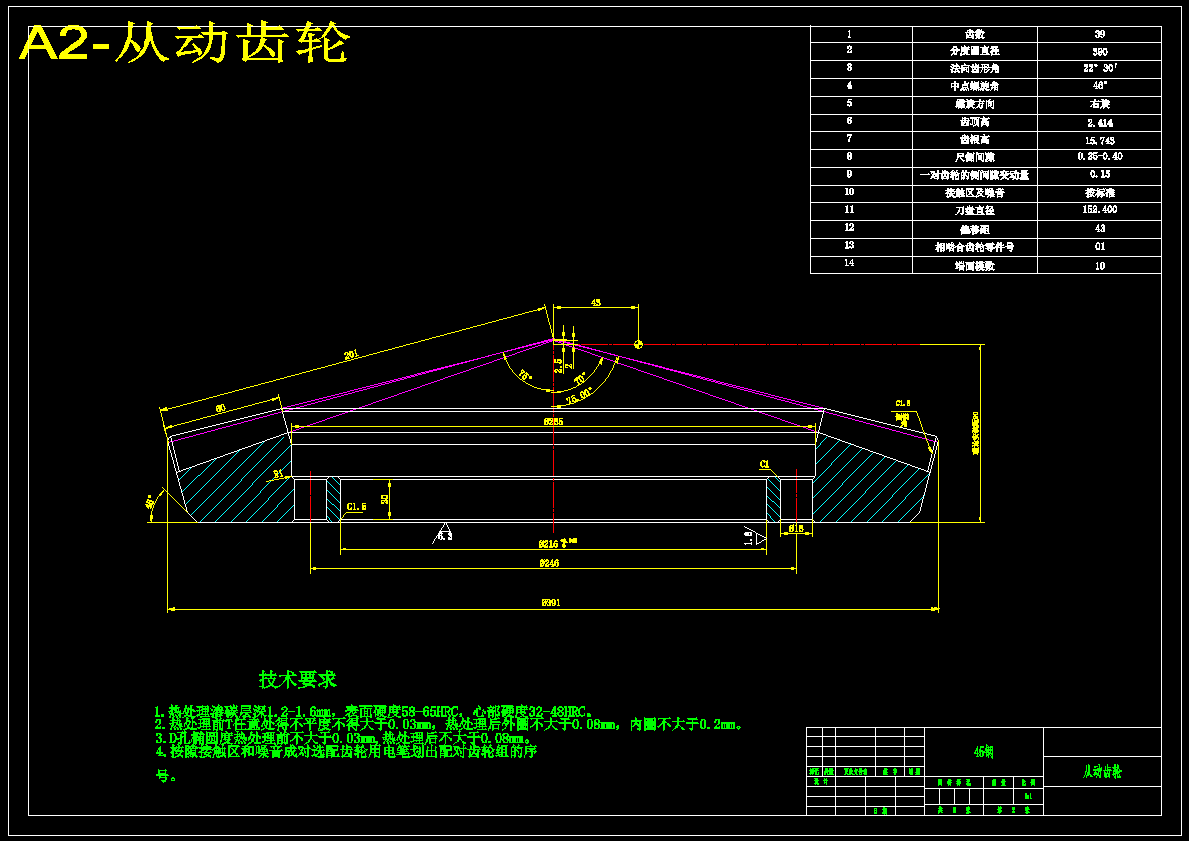The height and width of the screenshot is (841, 1189).
Task: Click the 'C1.8' leader note at upper right
Action: pyautogui.click(x=903, y=403)
